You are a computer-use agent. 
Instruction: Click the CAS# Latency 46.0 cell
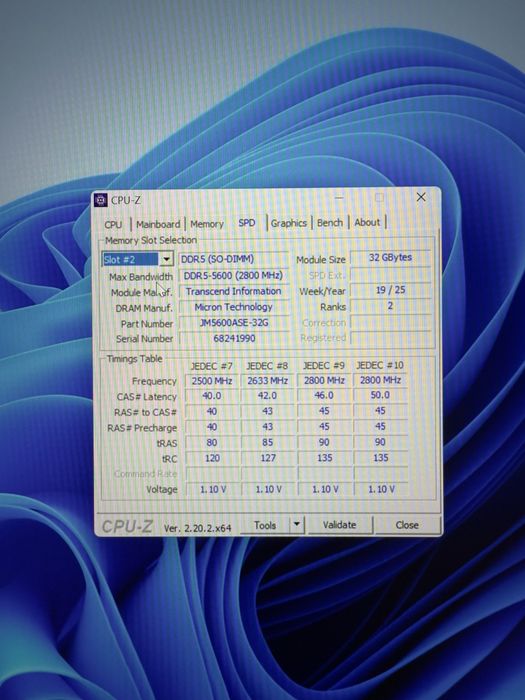pyautogui.click(x=324, y=395)
